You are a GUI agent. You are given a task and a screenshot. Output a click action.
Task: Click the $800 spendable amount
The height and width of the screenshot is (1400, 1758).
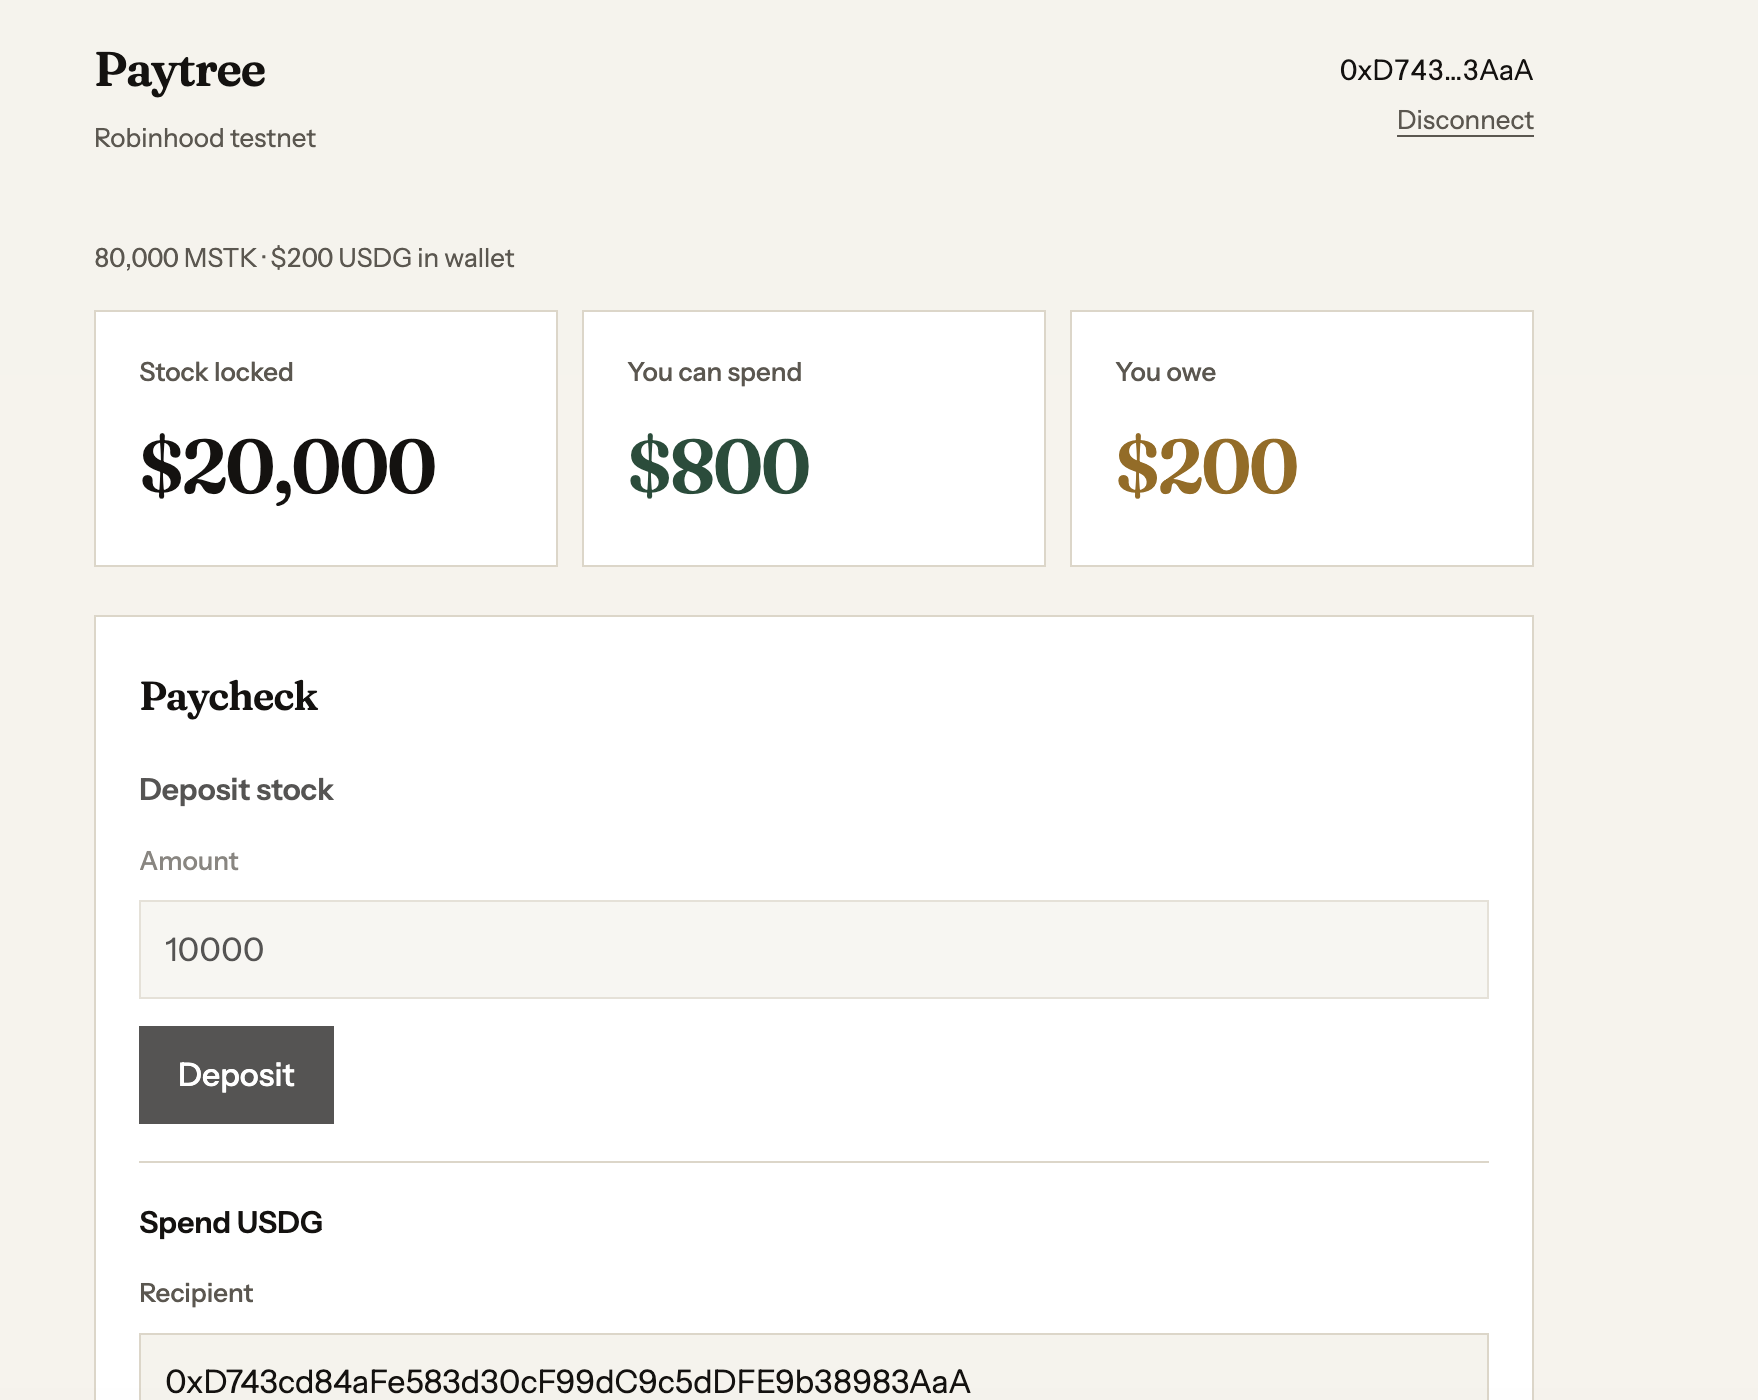[719, 467]
